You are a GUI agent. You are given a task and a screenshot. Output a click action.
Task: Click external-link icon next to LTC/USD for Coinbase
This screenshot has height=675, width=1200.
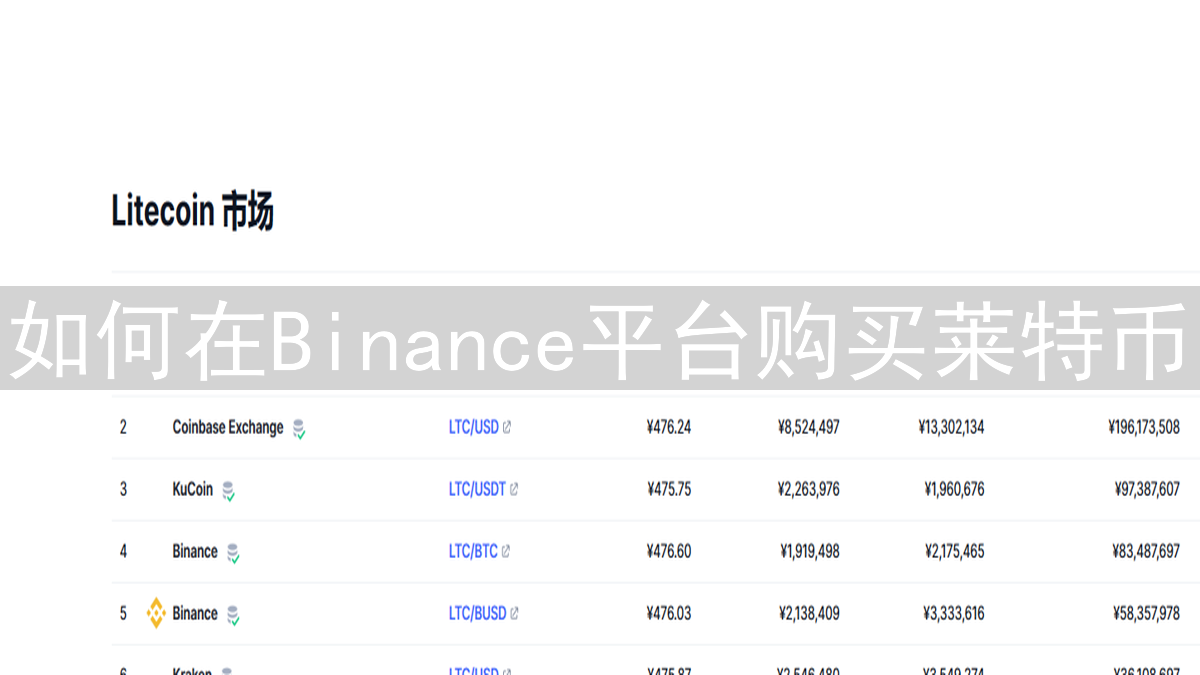click(x=507, y=427)
